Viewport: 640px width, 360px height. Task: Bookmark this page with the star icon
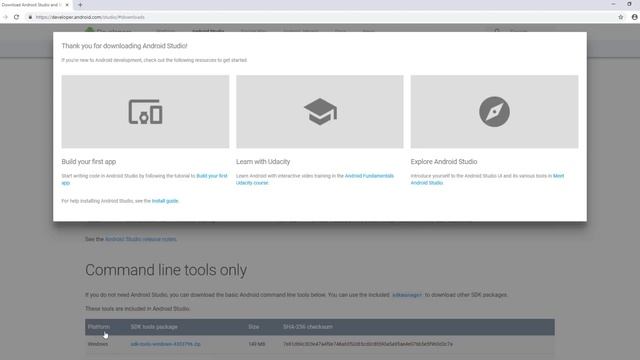[x=621, y=17]
